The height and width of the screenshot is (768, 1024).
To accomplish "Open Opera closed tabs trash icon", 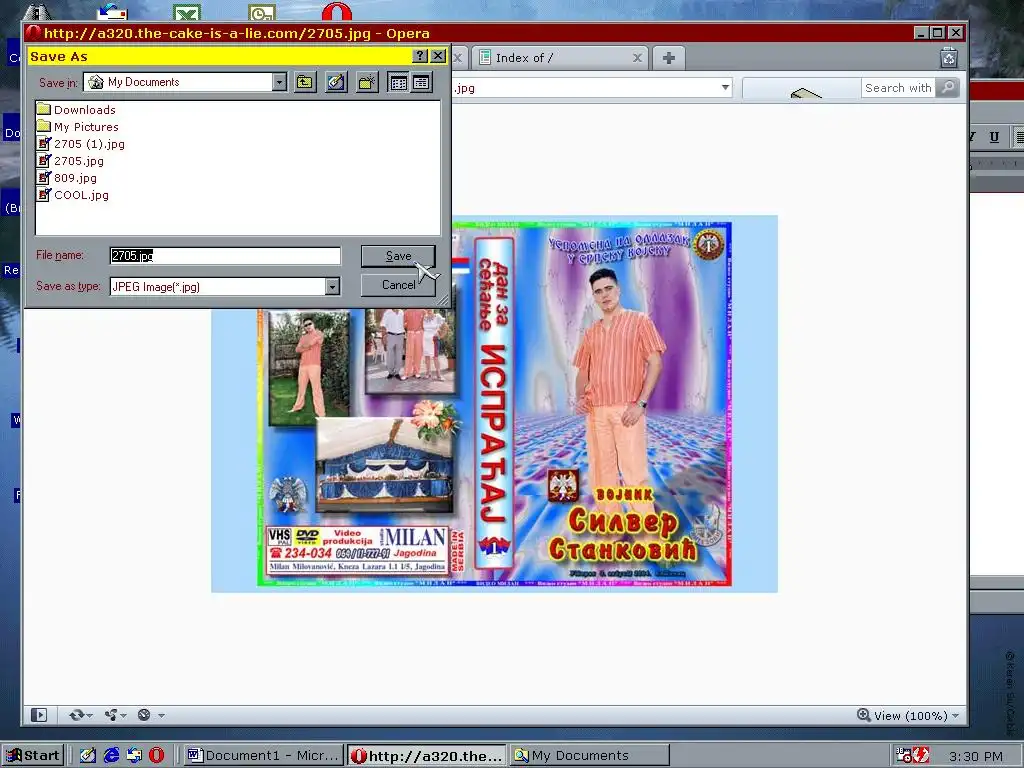I will [949, 58].
